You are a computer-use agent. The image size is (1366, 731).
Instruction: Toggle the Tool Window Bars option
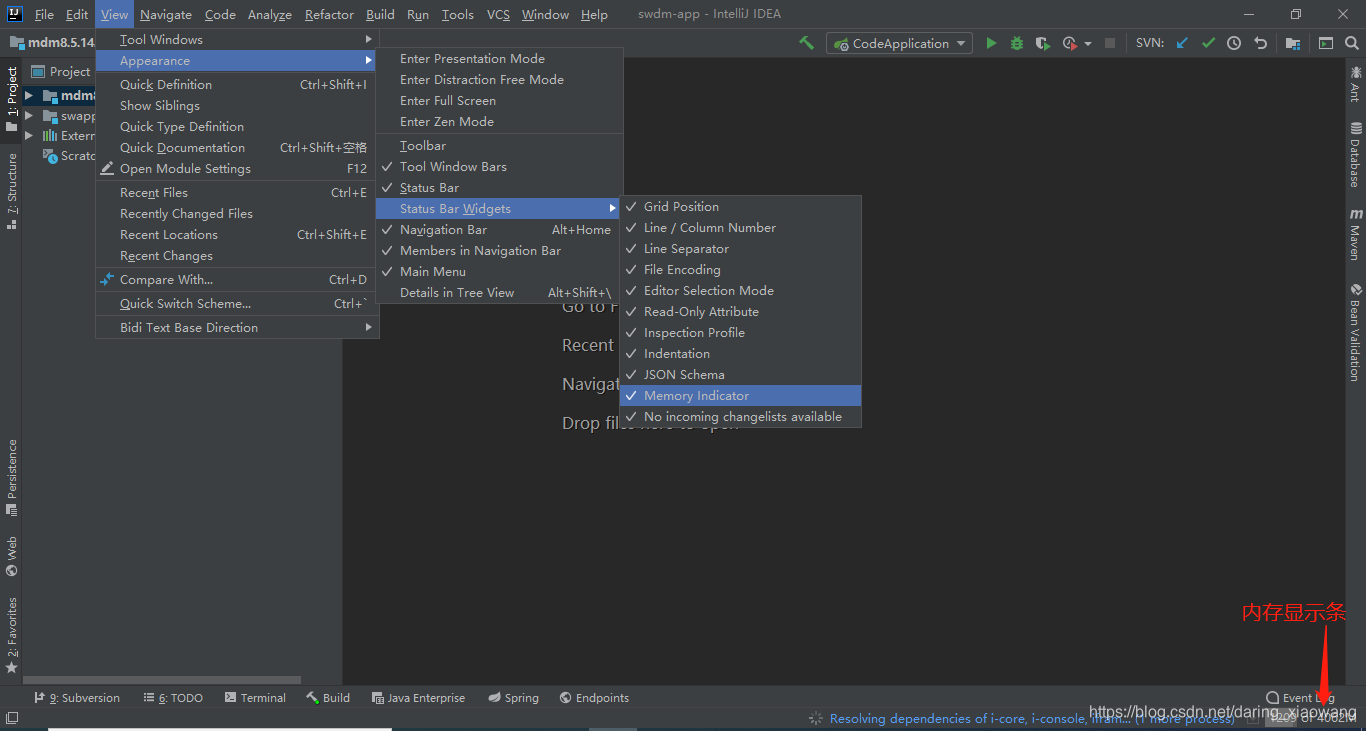pyautogui.click(x=499, y=167)
